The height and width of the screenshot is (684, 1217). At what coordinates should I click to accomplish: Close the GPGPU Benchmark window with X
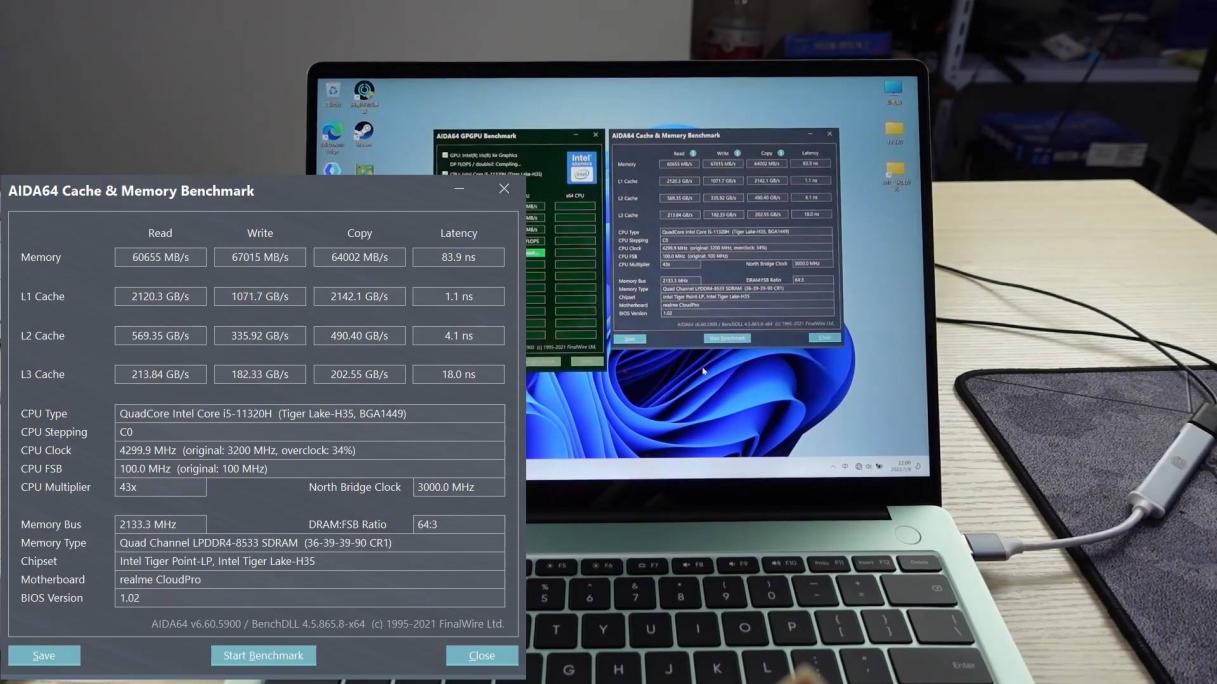[x=596, y=135]
